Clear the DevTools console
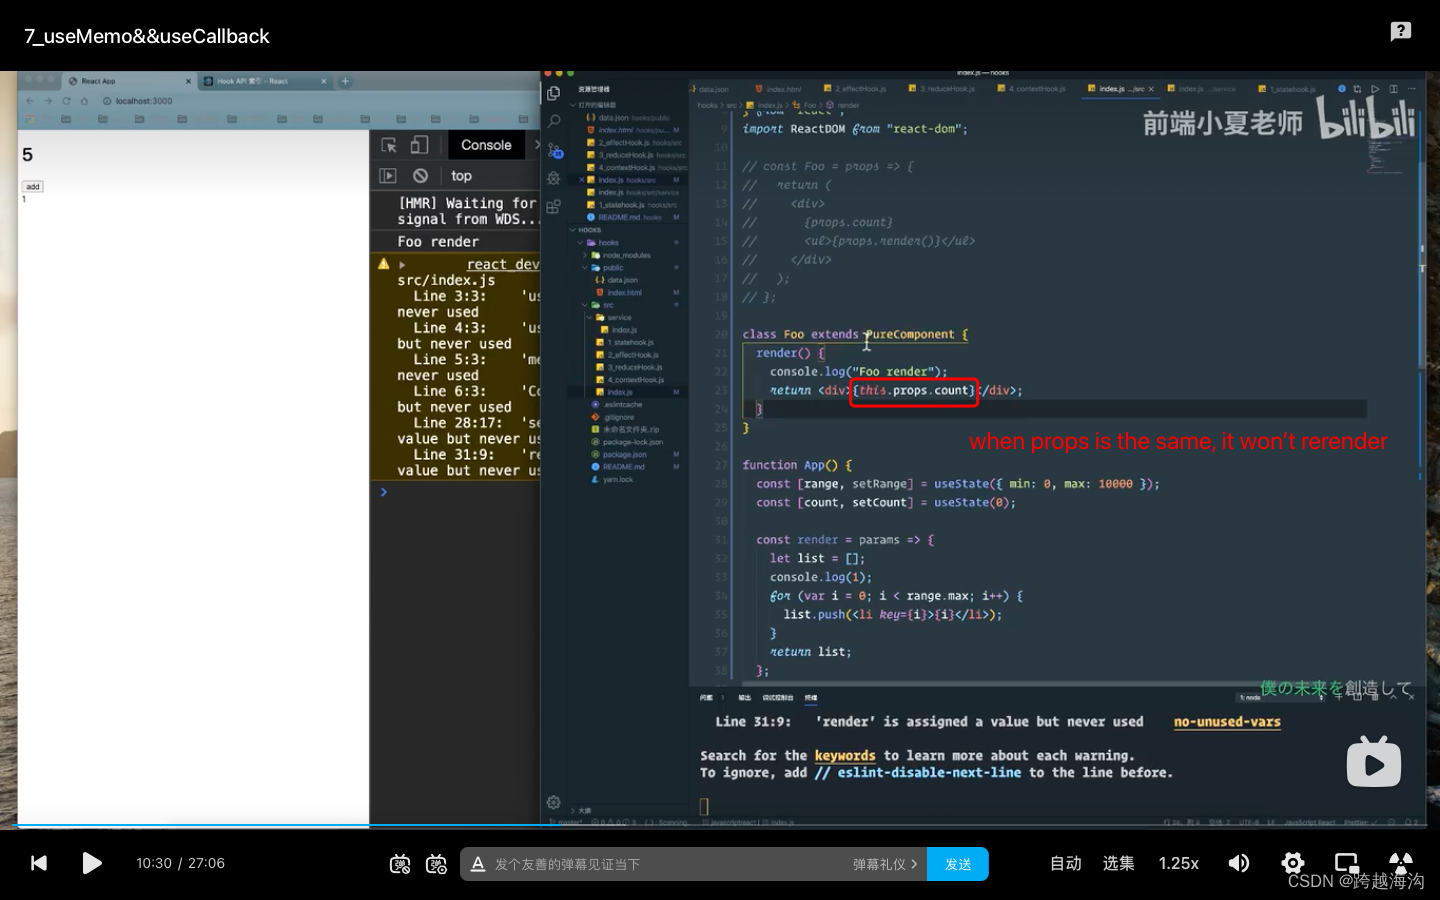Viewport: 1440px width, 900px height. [421, 176]
